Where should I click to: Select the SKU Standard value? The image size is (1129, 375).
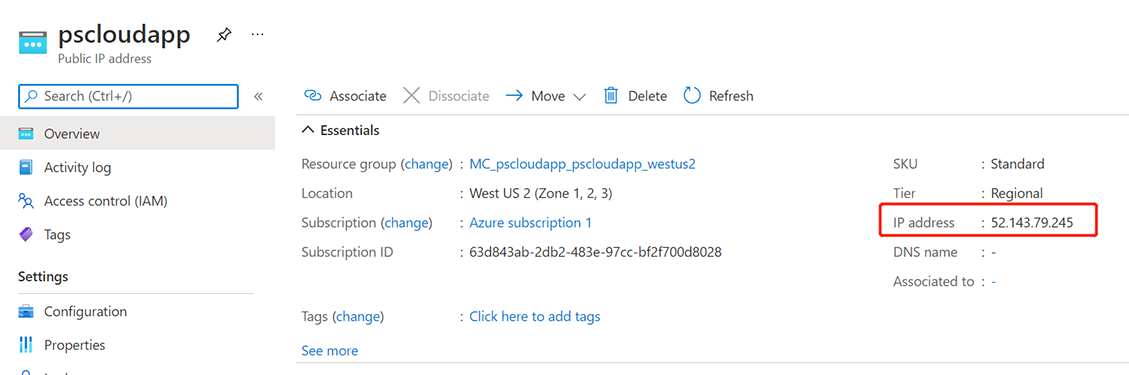point(1017,164)
